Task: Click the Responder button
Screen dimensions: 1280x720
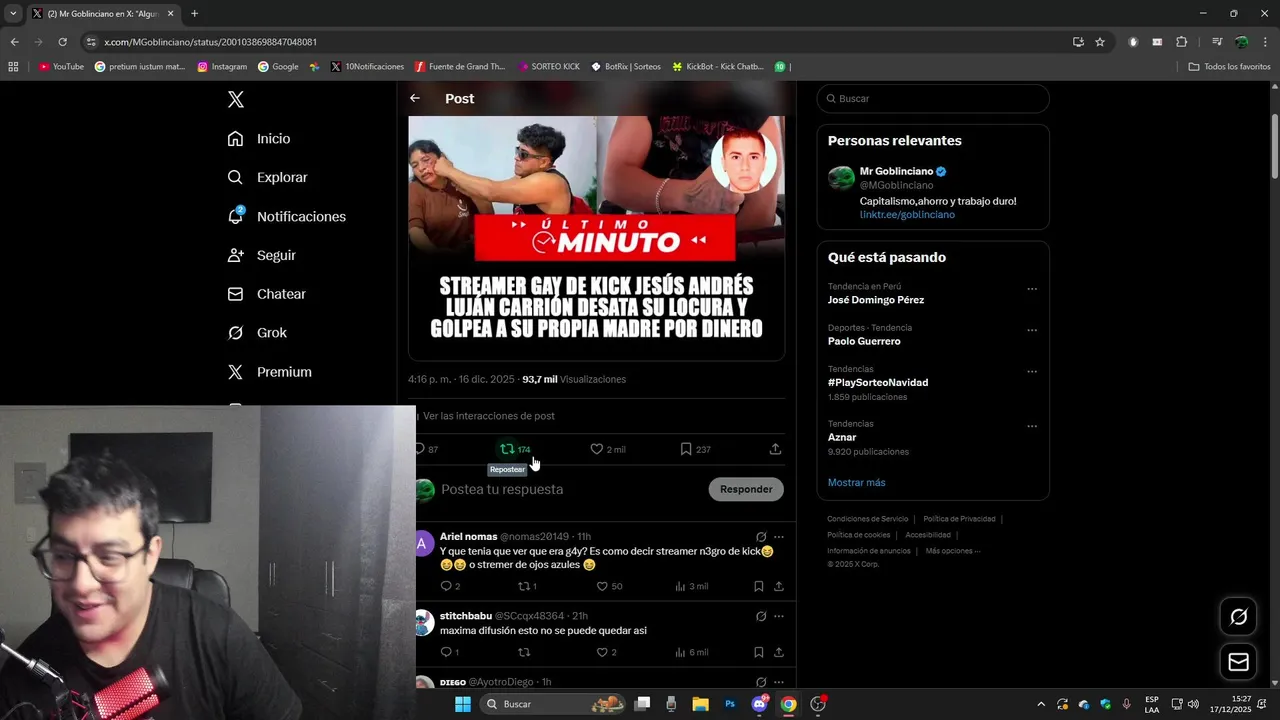Action: (x=746, y=489)
